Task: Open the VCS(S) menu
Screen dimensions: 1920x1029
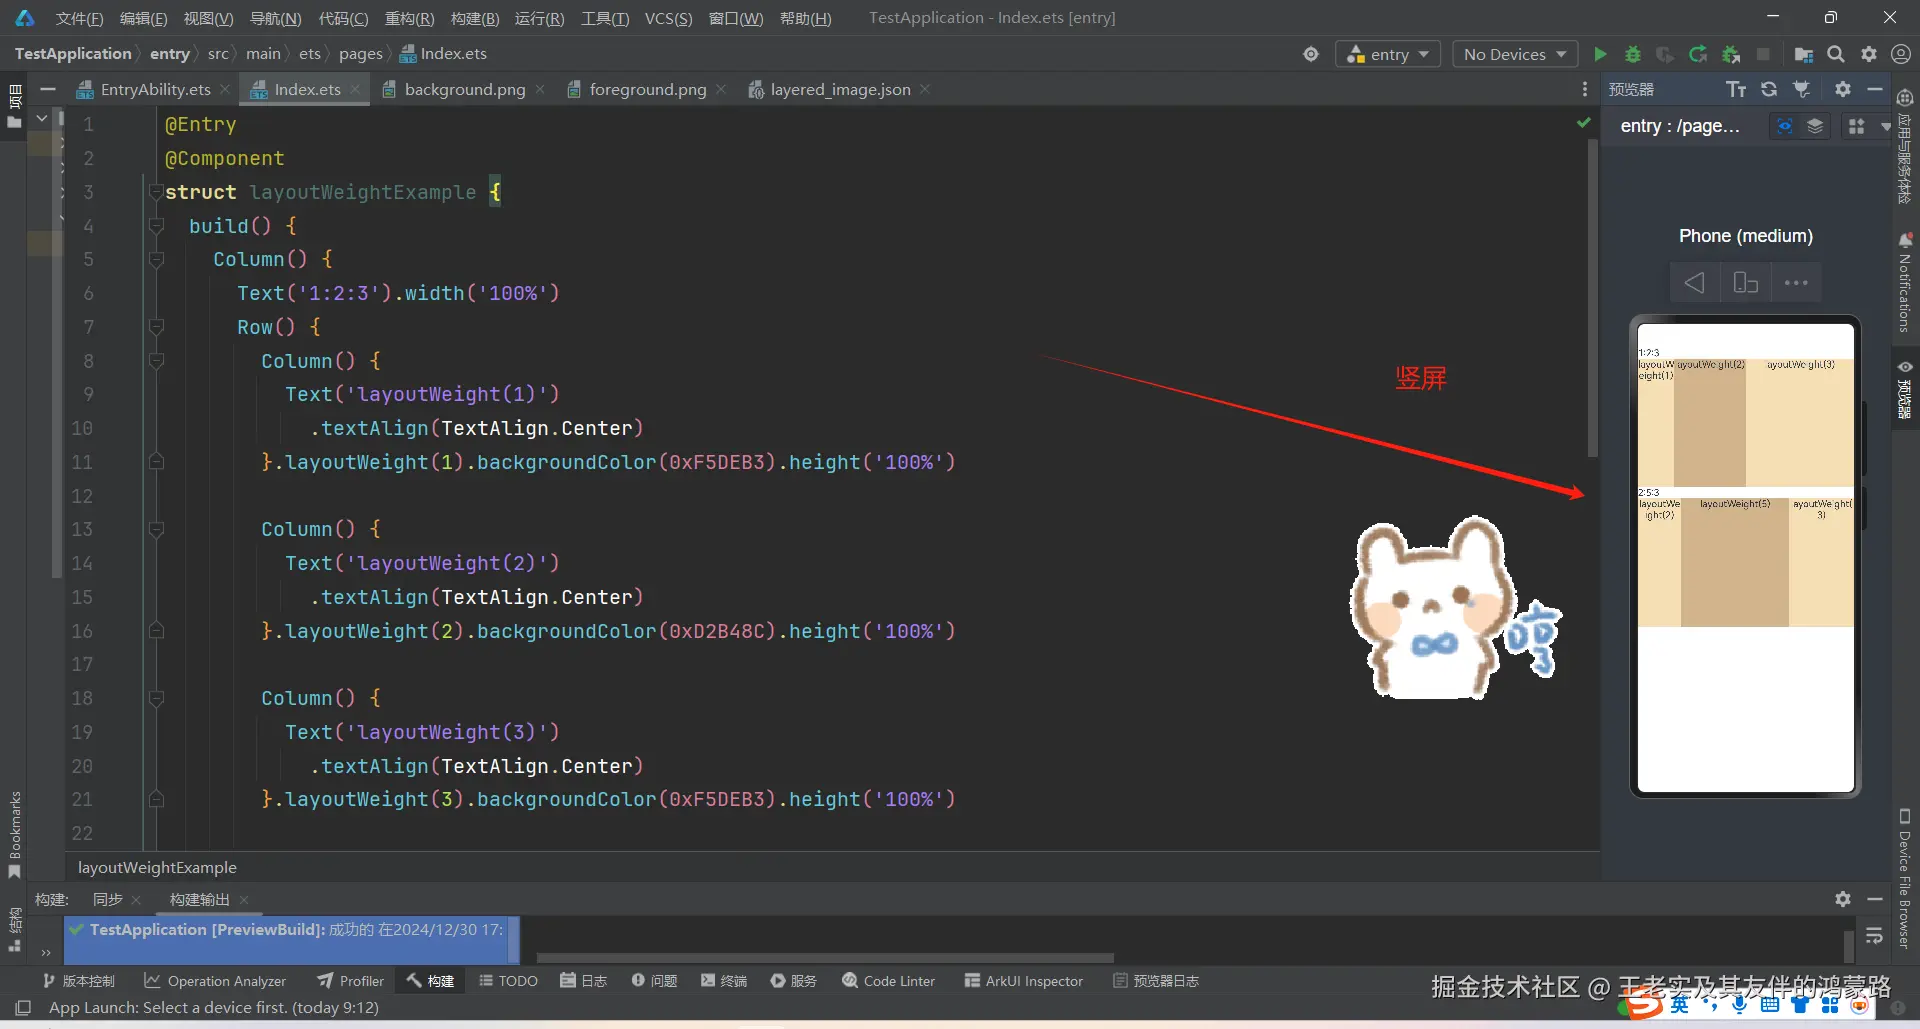Action: [x=668, y=18]
